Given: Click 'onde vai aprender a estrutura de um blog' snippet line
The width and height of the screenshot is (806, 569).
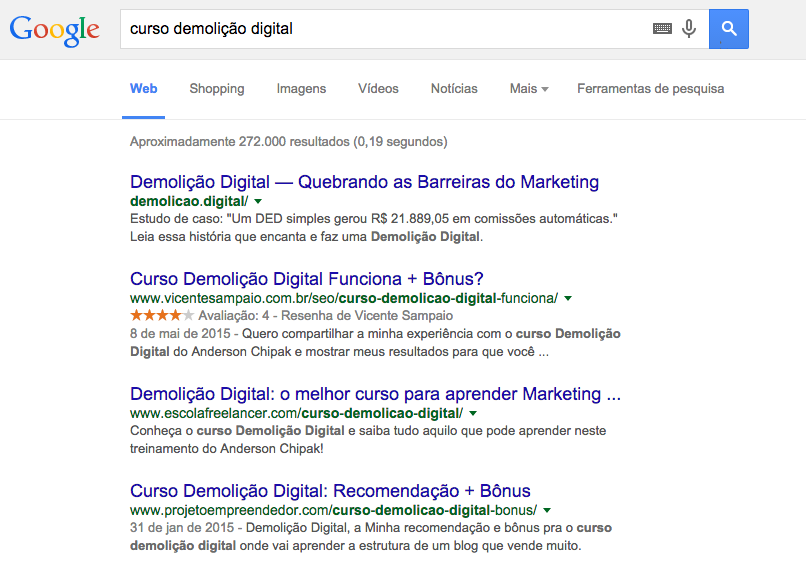Looking at the screenshot, I should click(356, 546).
